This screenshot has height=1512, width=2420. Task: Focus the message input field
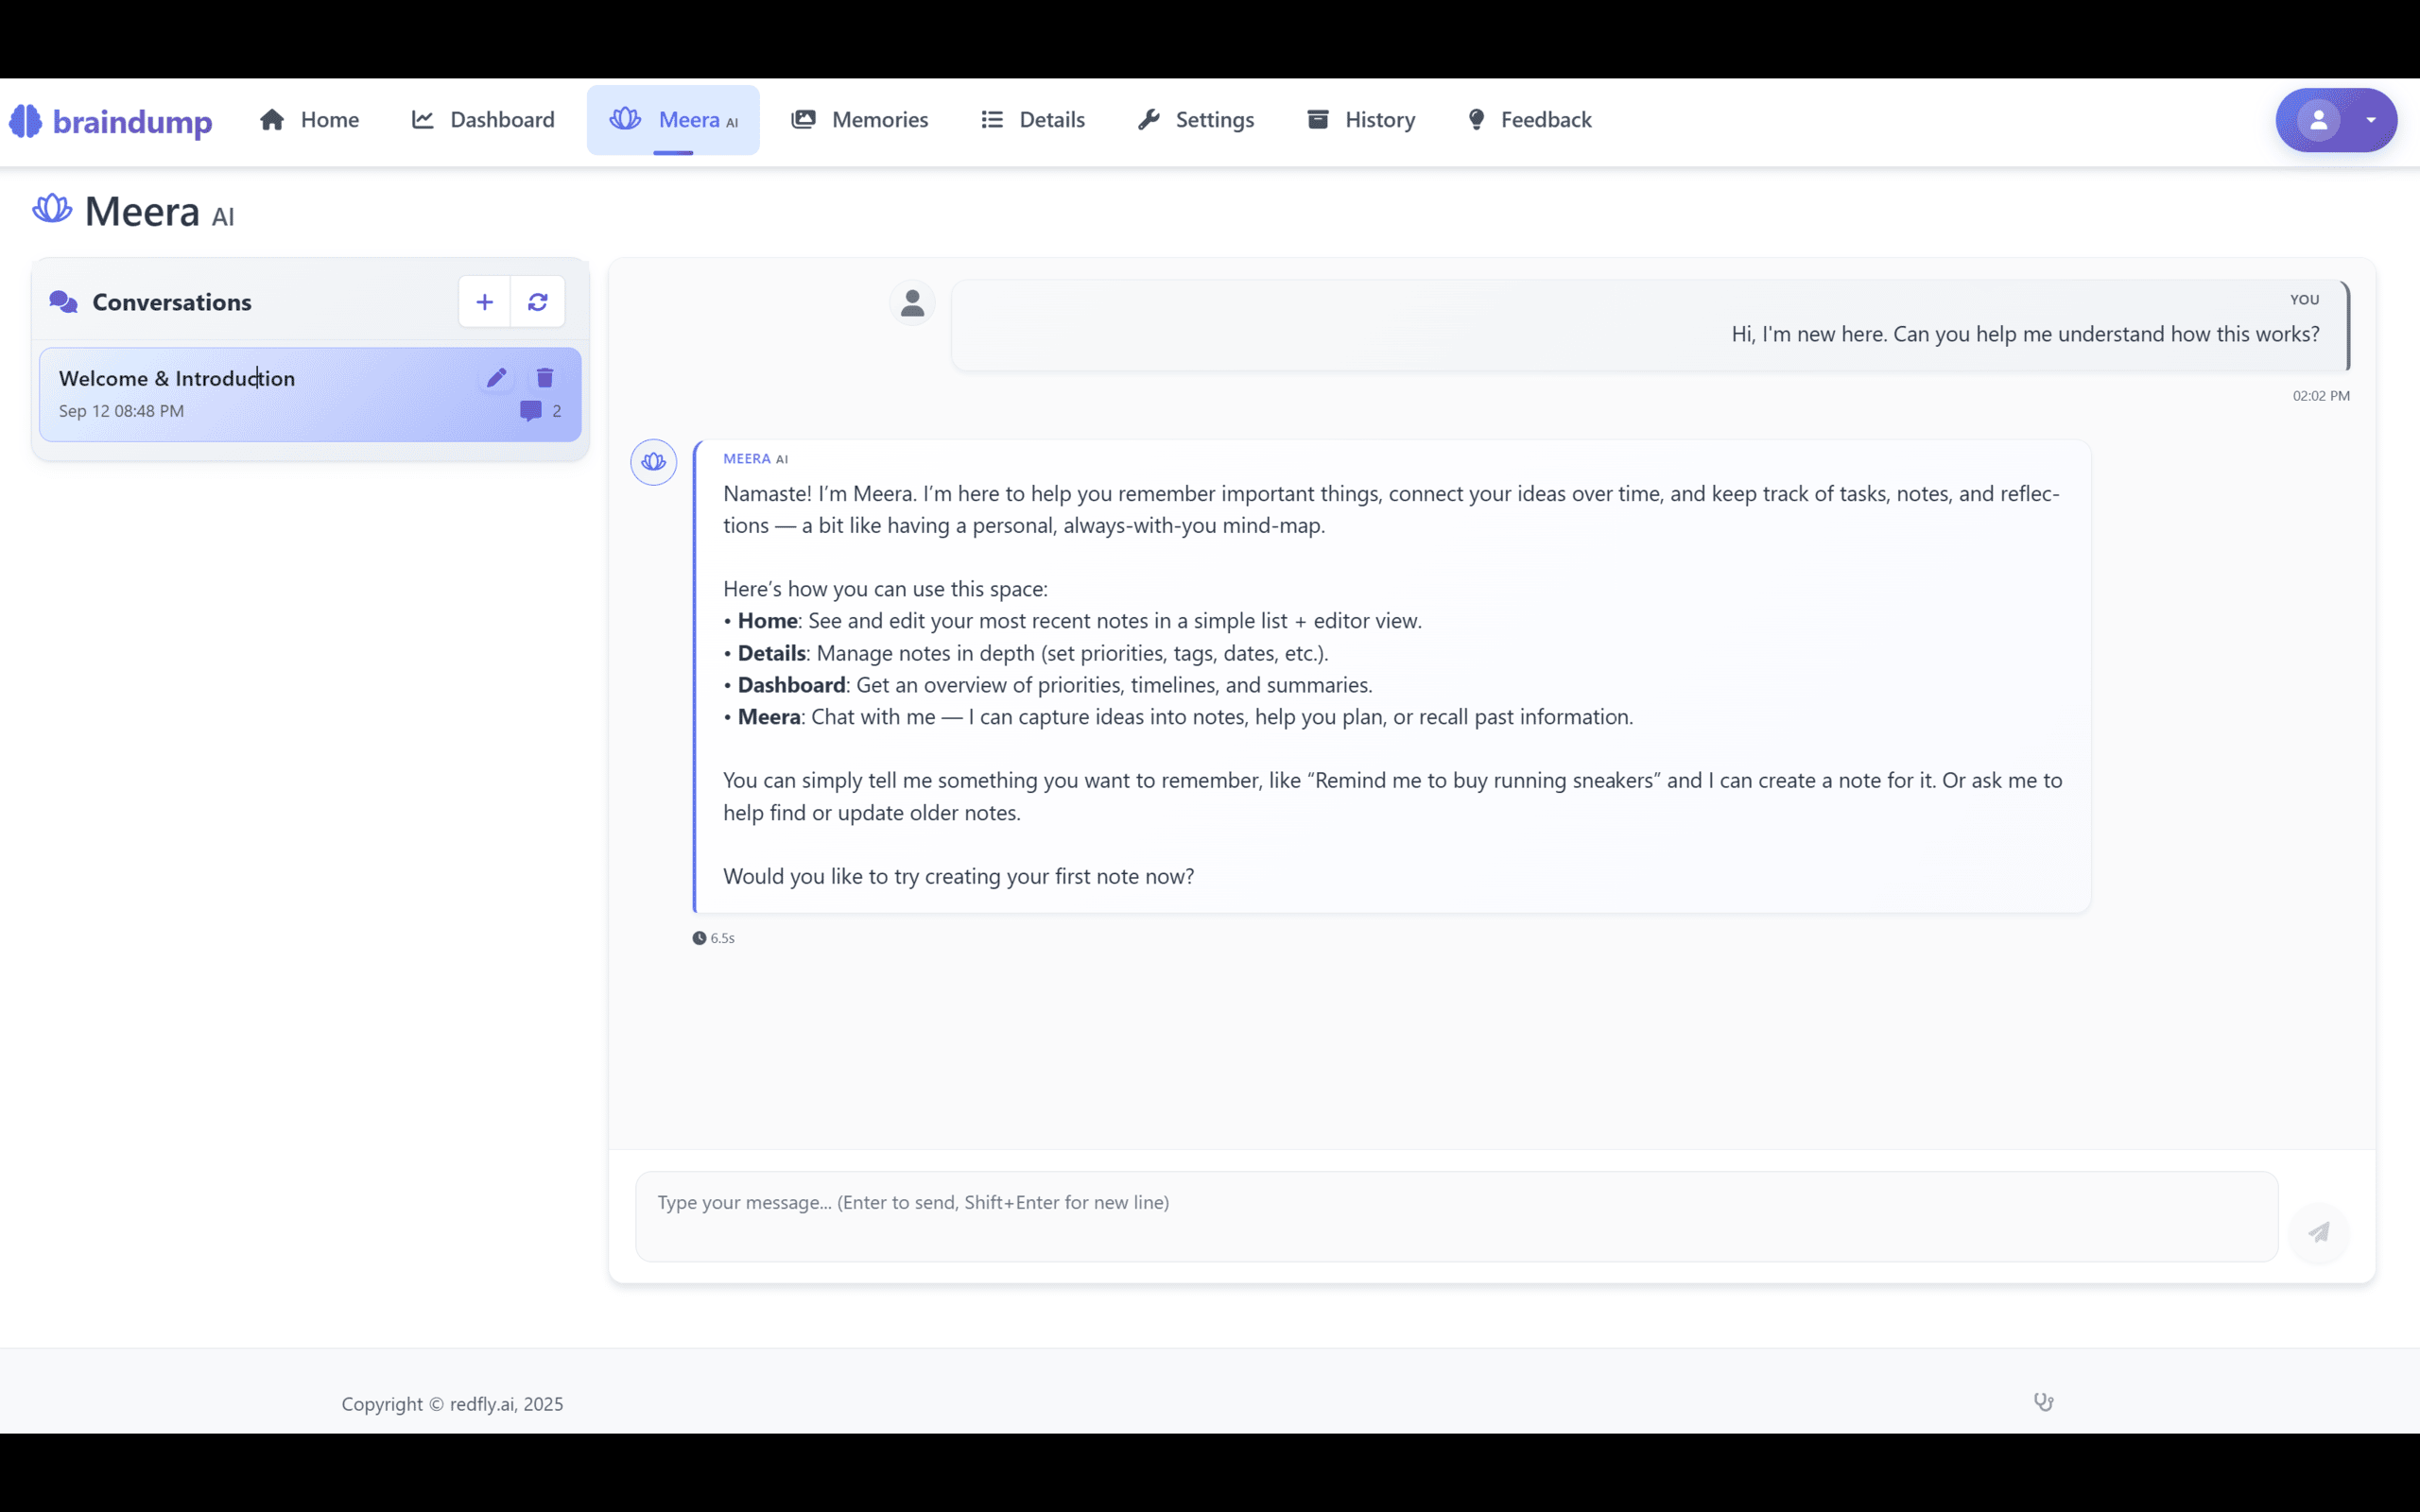(1456, 1216)
